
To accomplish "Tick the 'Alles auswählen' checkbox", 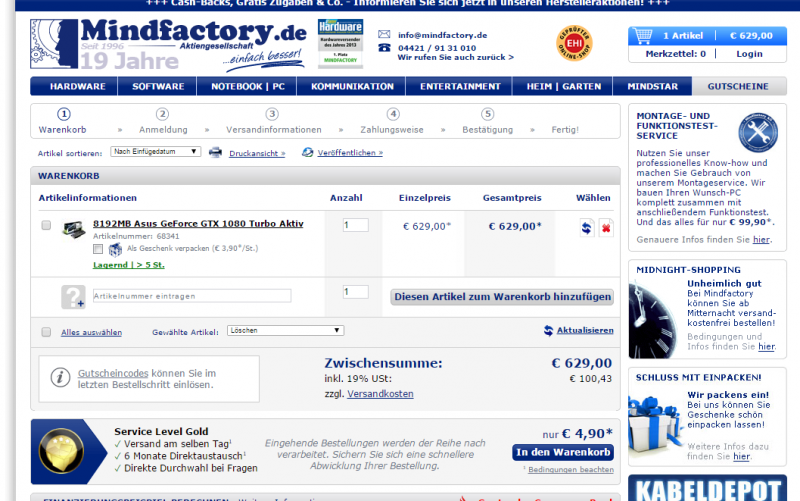I will [x=46, y=331].
